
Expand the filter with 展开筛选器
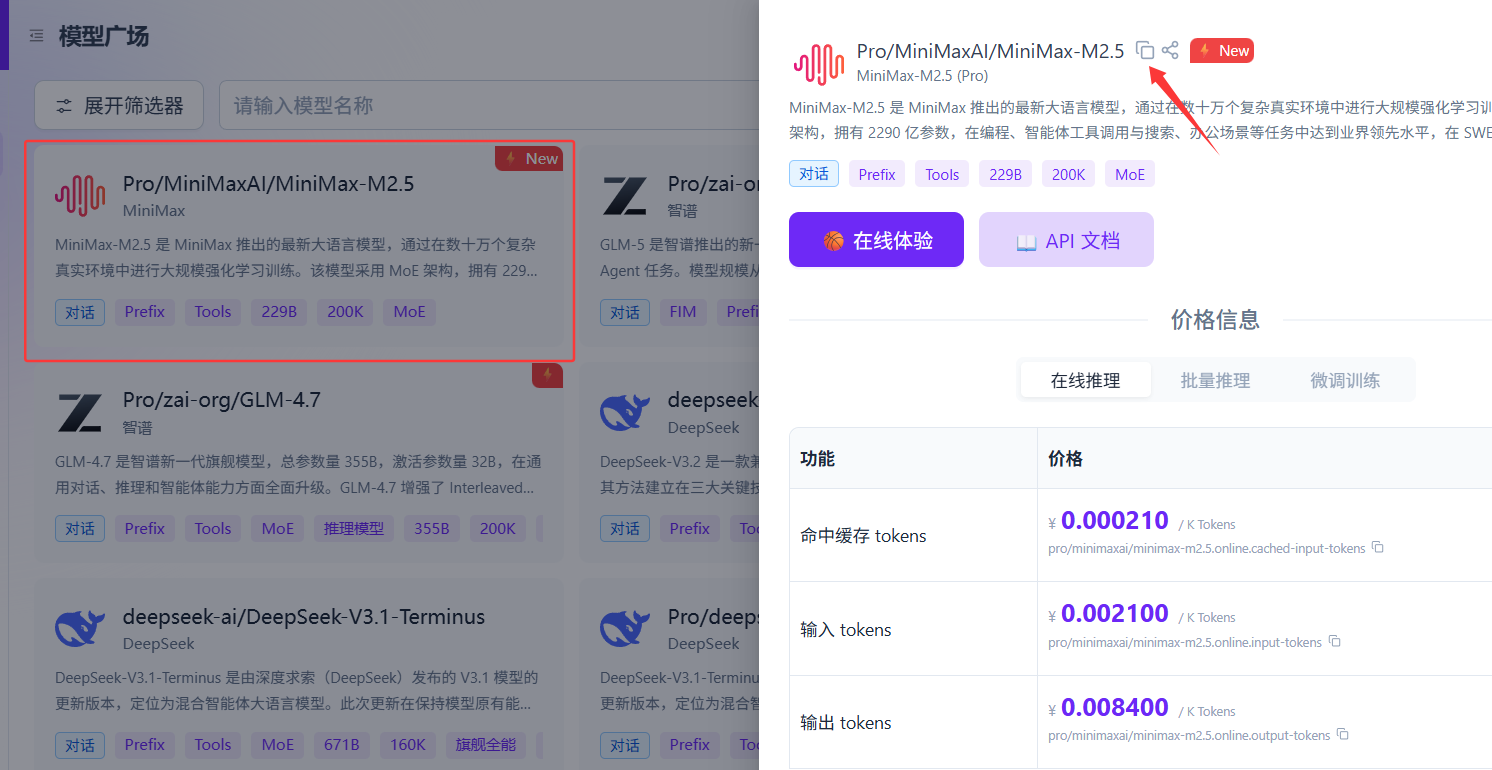119,105
